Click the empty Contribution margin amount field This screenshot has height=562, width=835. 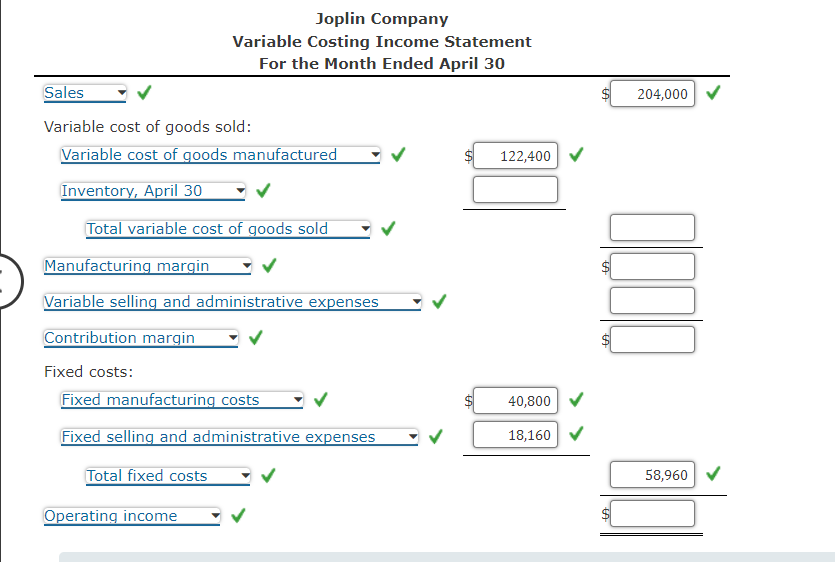tap(652, 338)
